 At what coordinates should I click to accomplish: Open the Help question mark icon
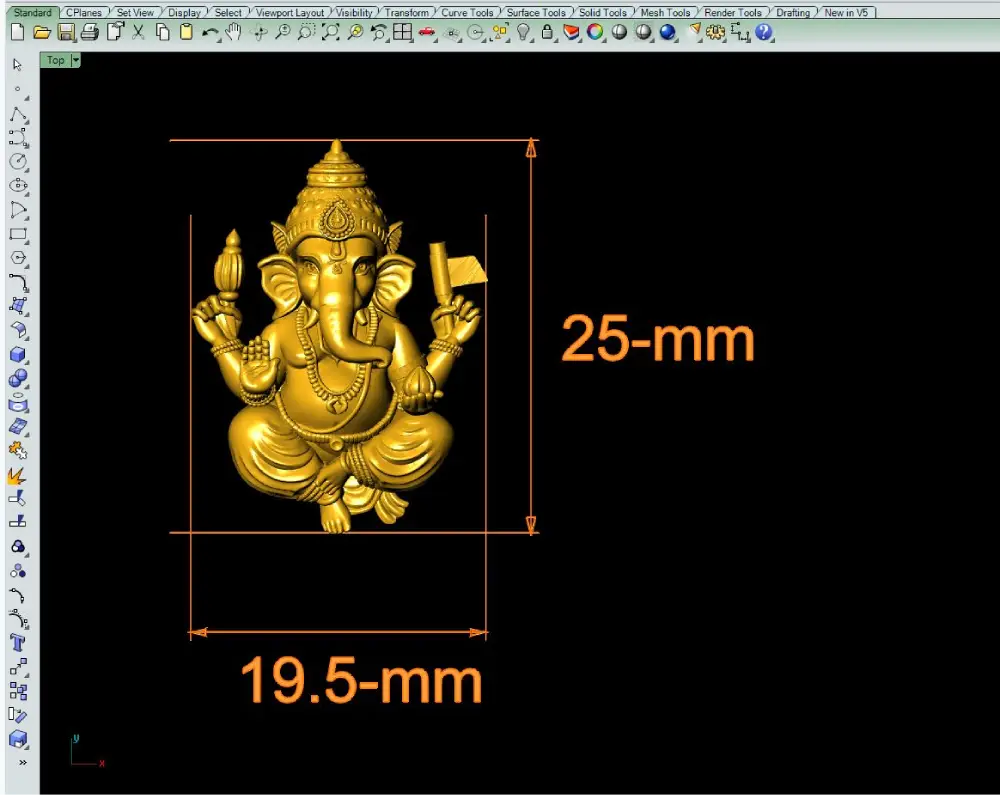[x=763, y=32]
